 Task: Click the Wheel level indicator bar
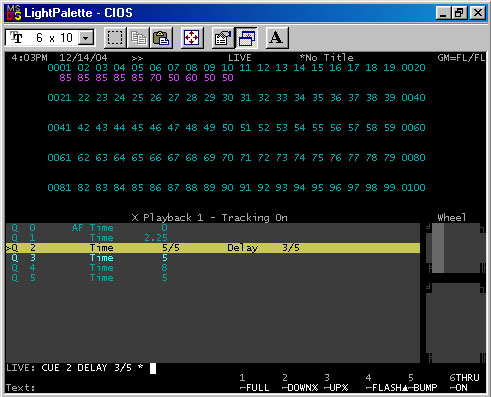tap(438, 248)
